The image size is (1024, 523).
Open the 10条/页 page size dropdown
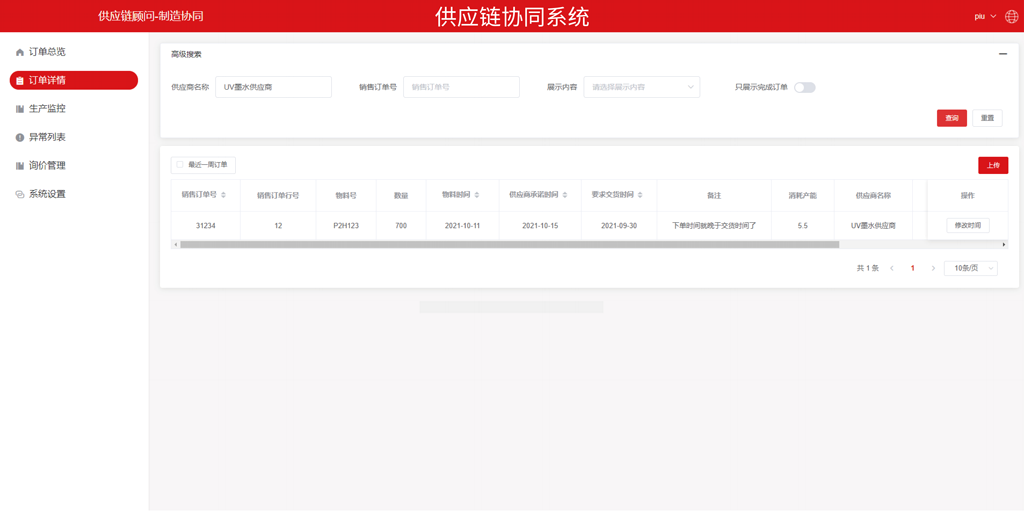coord(970,268)
